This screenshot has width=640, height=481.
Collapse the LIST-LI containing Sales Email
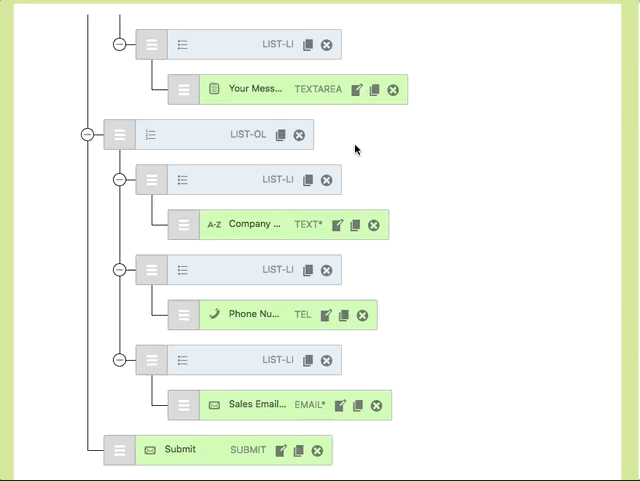coord(120,360)
